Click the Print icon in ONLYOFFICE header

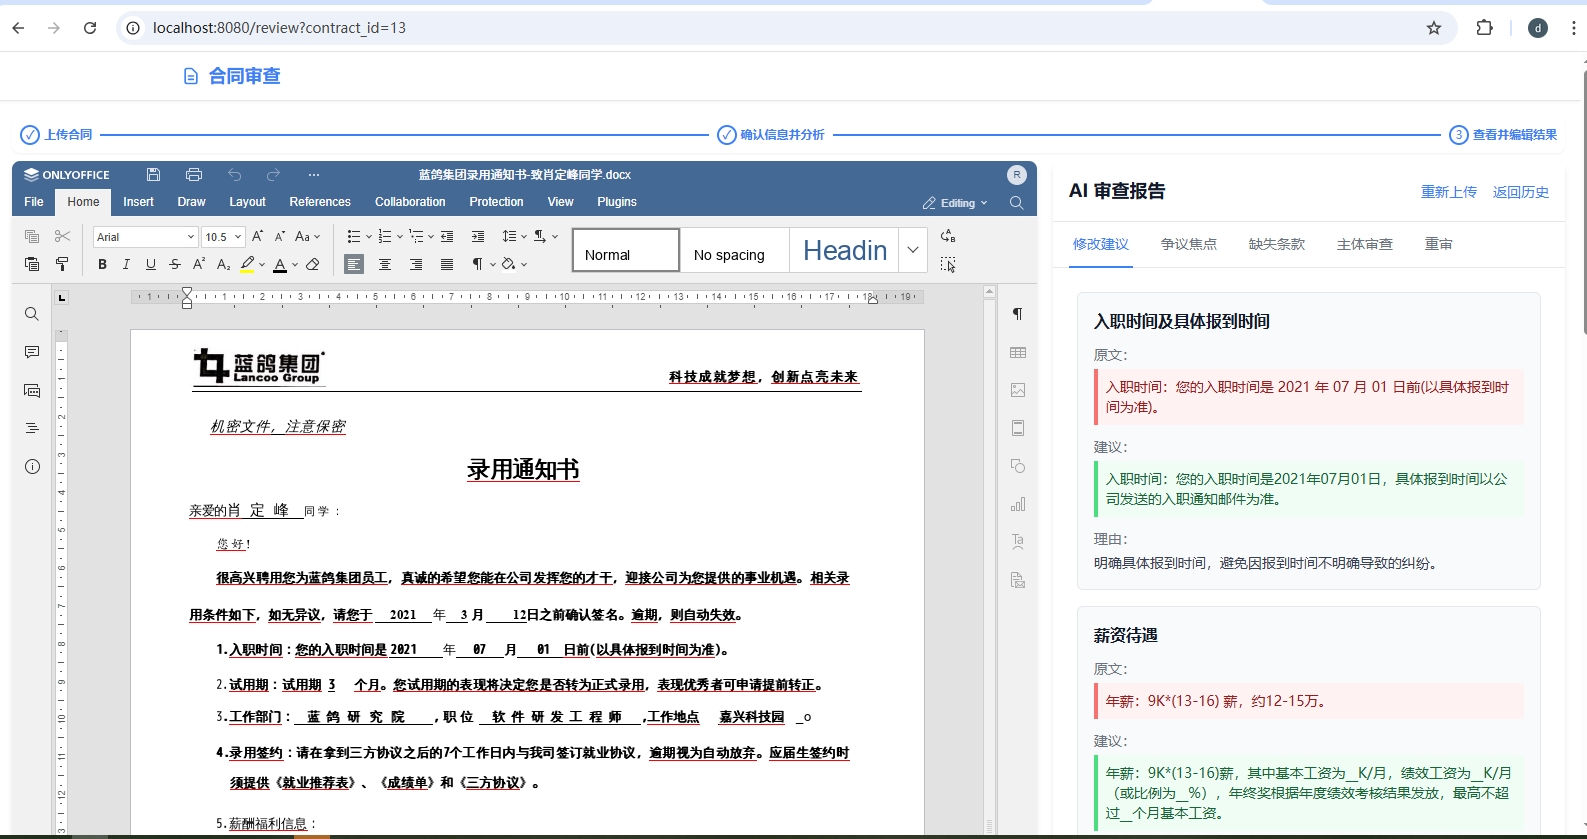[x=194, y=174]
